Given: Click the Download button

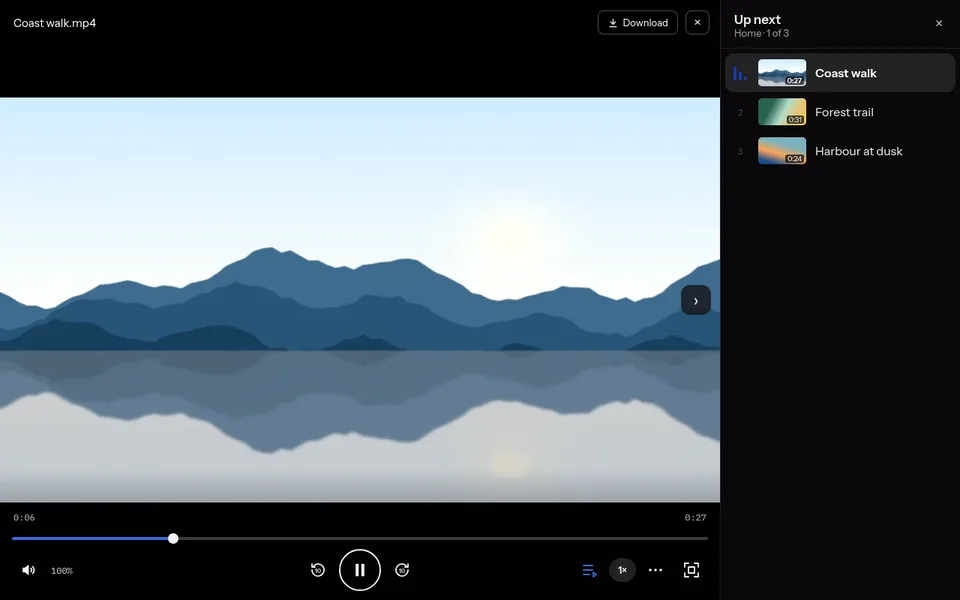Looking at the screenshot, I should click(x=637, y=23).
